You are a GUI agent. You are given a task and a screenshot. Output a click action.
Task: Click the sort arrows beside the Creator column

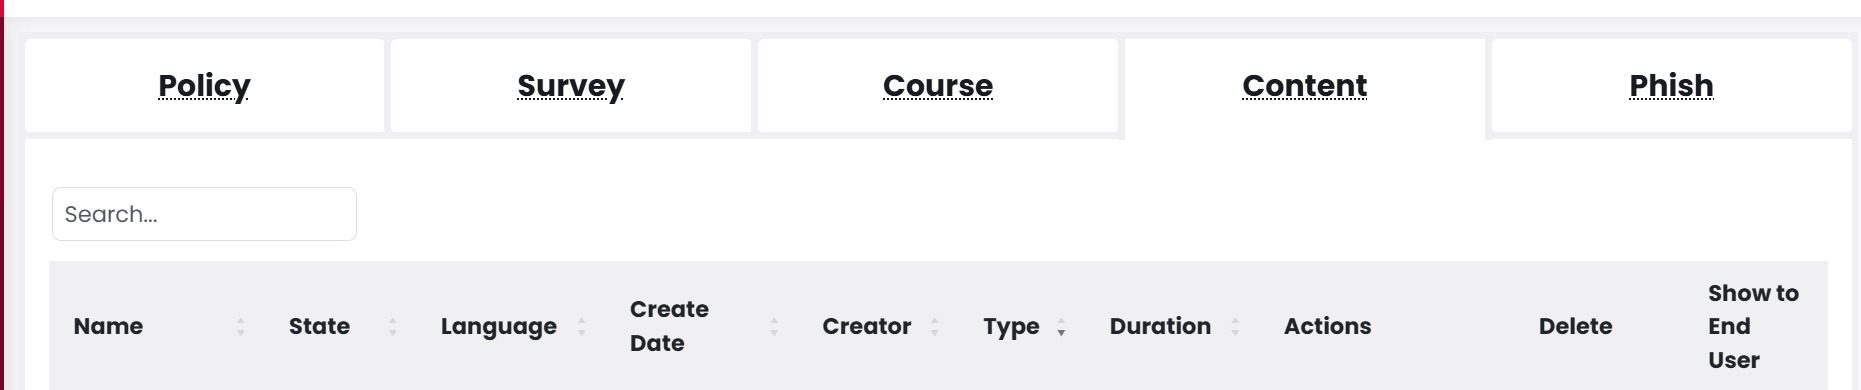coord(935,327)
